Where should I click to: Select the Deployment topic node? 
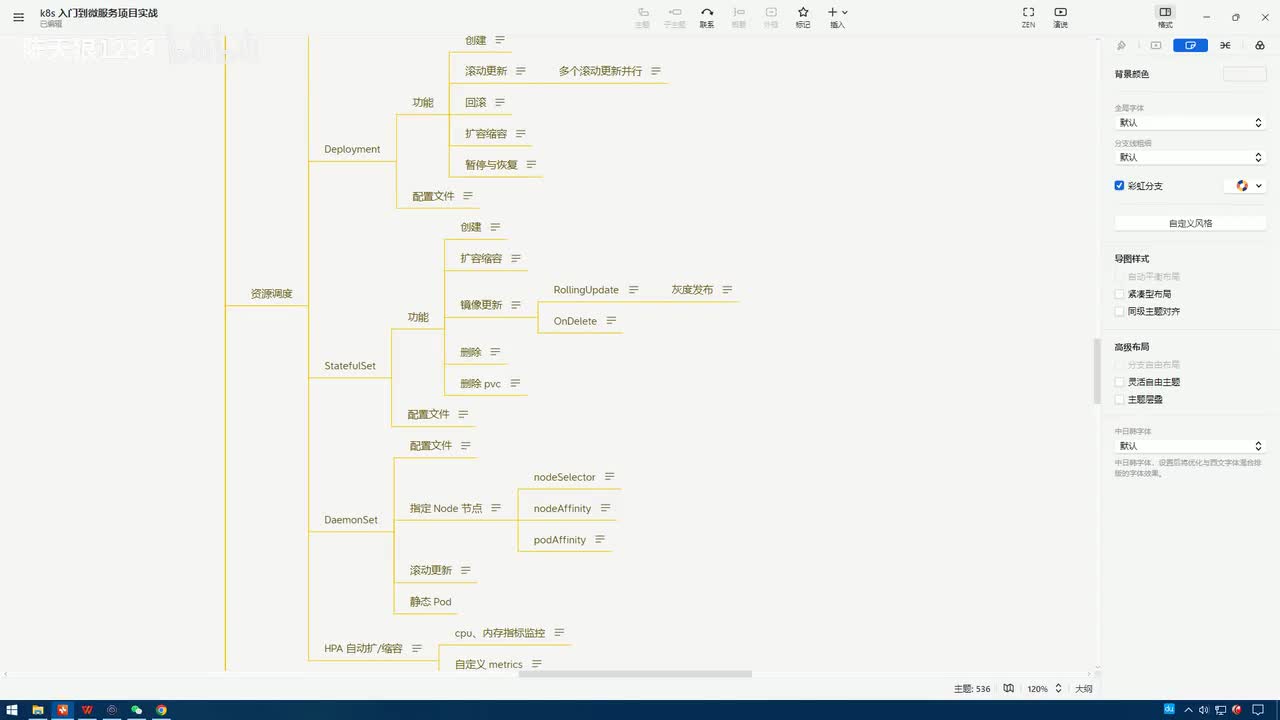tap(352, 149)
